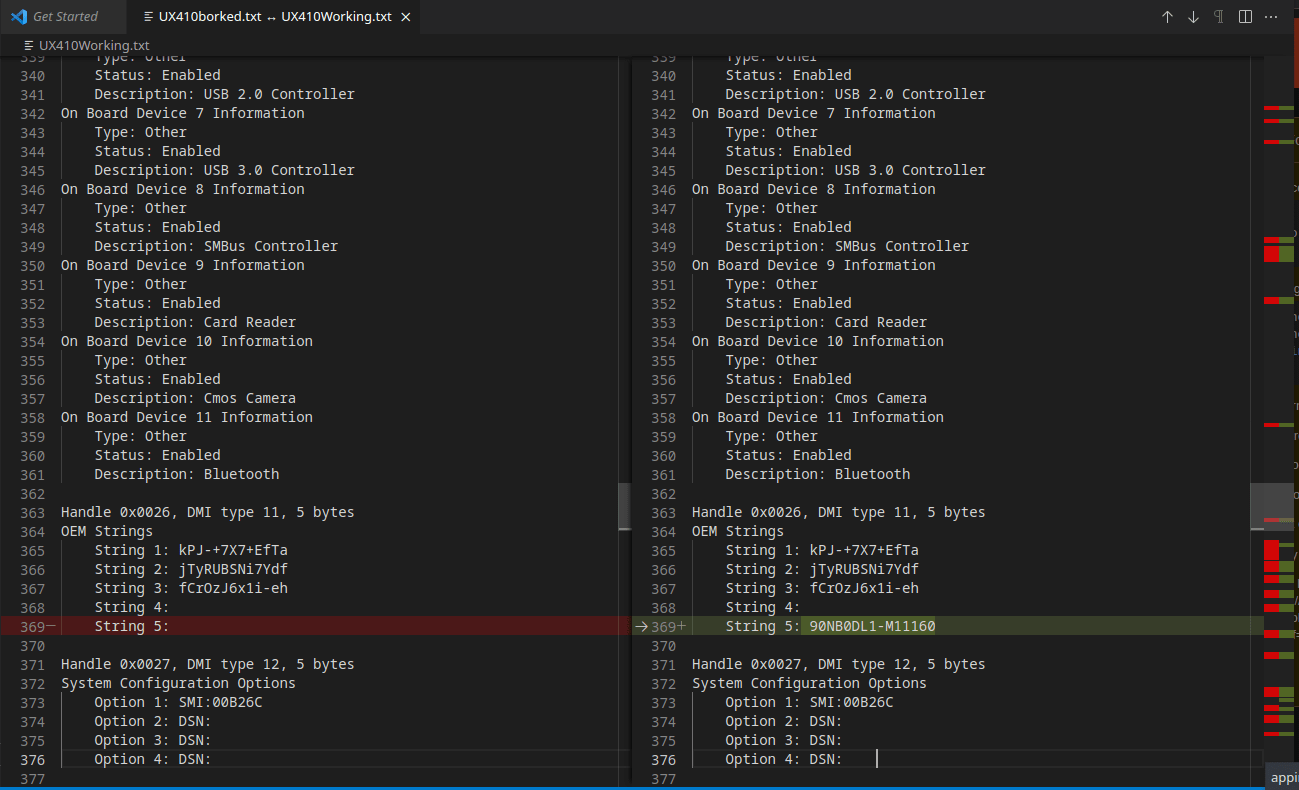This screenshot has width=1299, height=790.
Task: Go to previous change with the up arrow icon
Action: 1167,16
